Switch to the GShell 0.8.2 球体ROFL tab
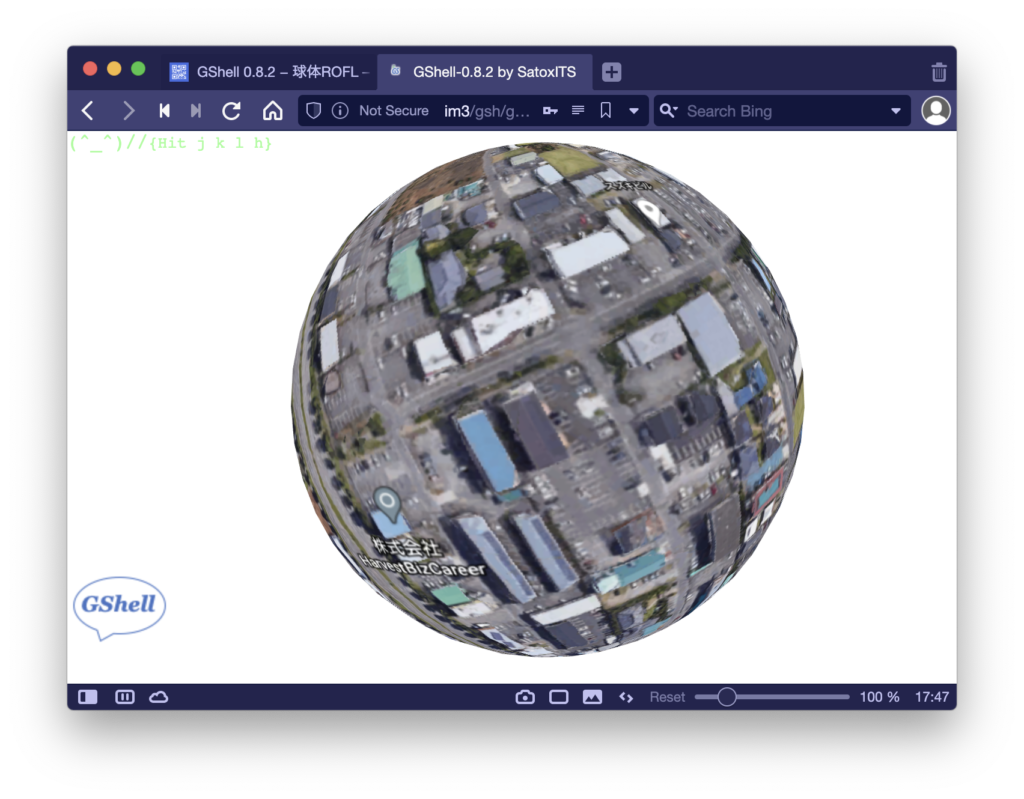Image resolution: width=1024 pixels, height=799 pixels. [x=270, y=72]
